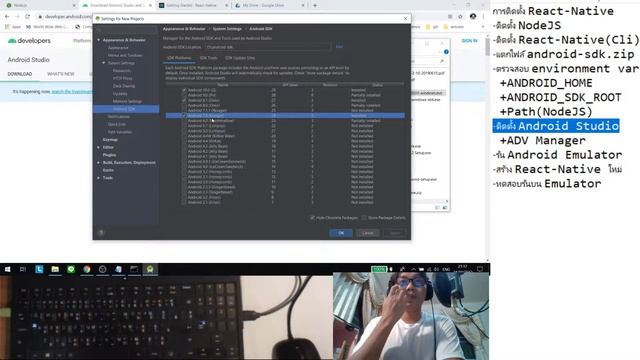Reload the Chrome page

click(x=27, y=16)
